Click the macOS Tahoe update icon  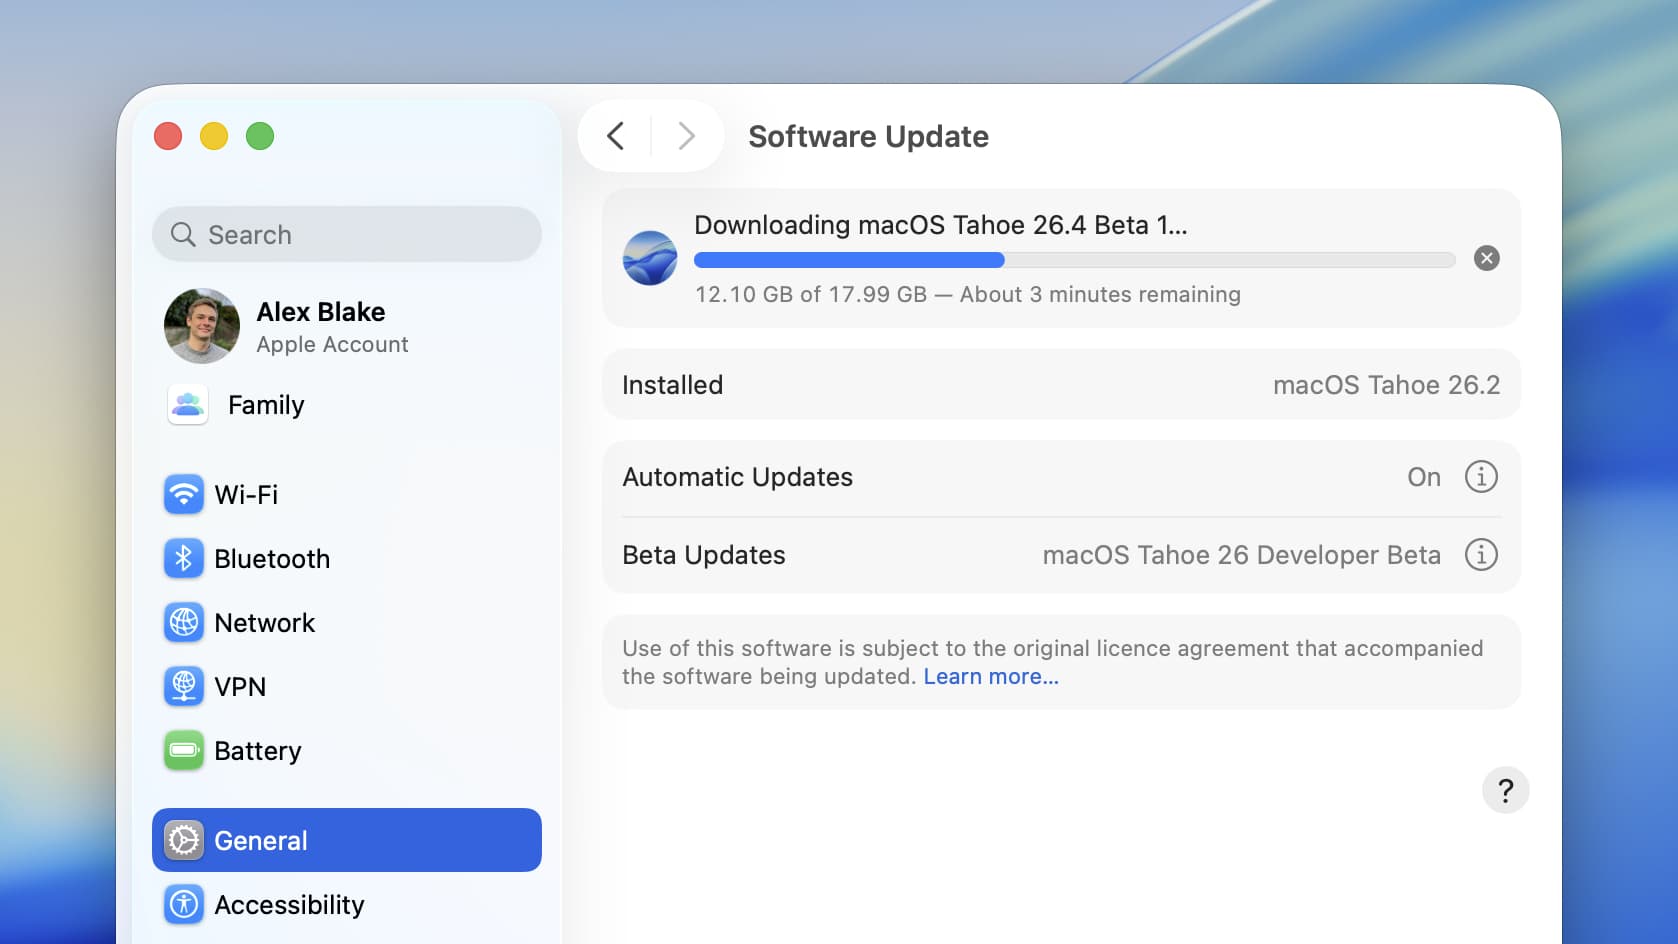pos(649,258)
